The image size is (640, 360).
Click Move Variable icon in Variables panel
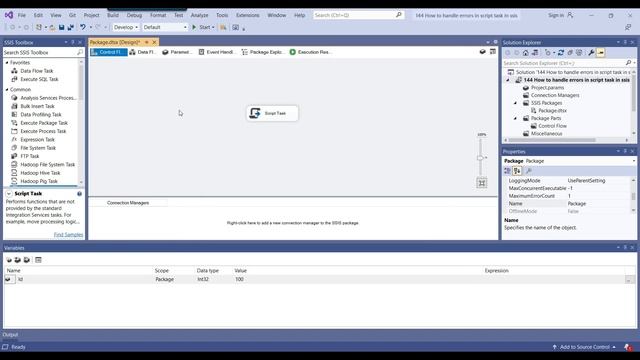18,260
